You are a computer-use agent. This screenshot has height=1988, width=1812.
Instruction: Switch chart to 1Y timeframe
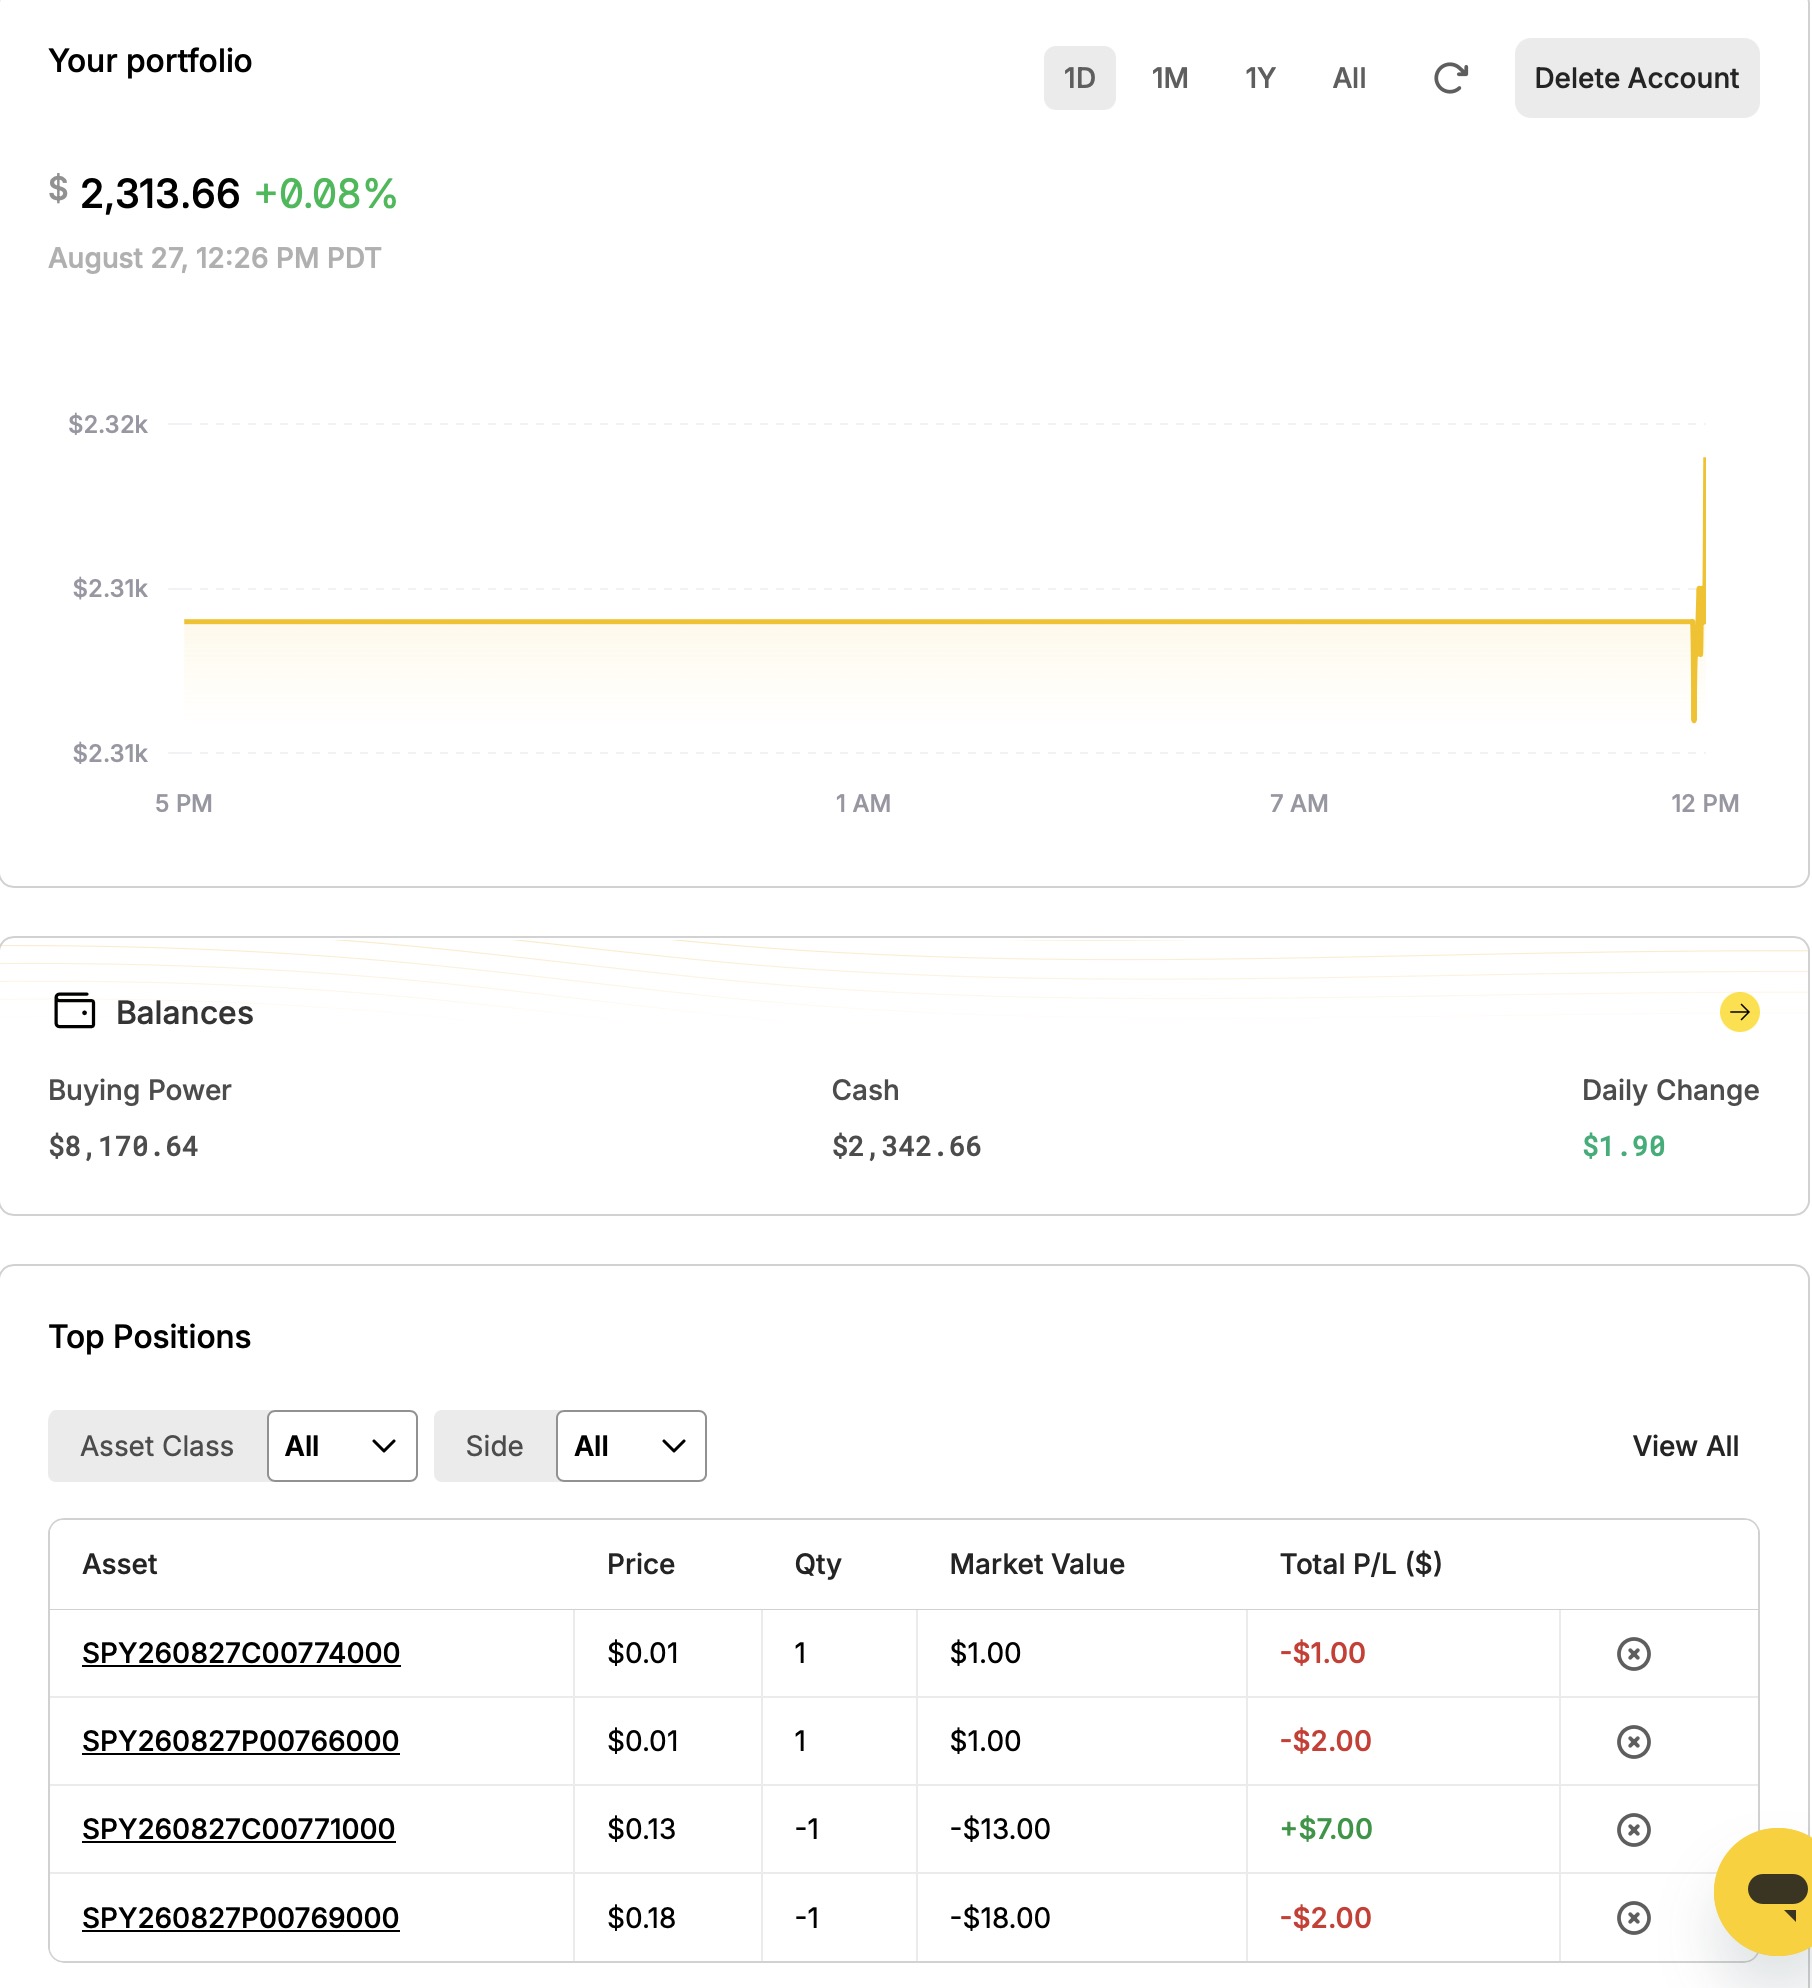1260,78
